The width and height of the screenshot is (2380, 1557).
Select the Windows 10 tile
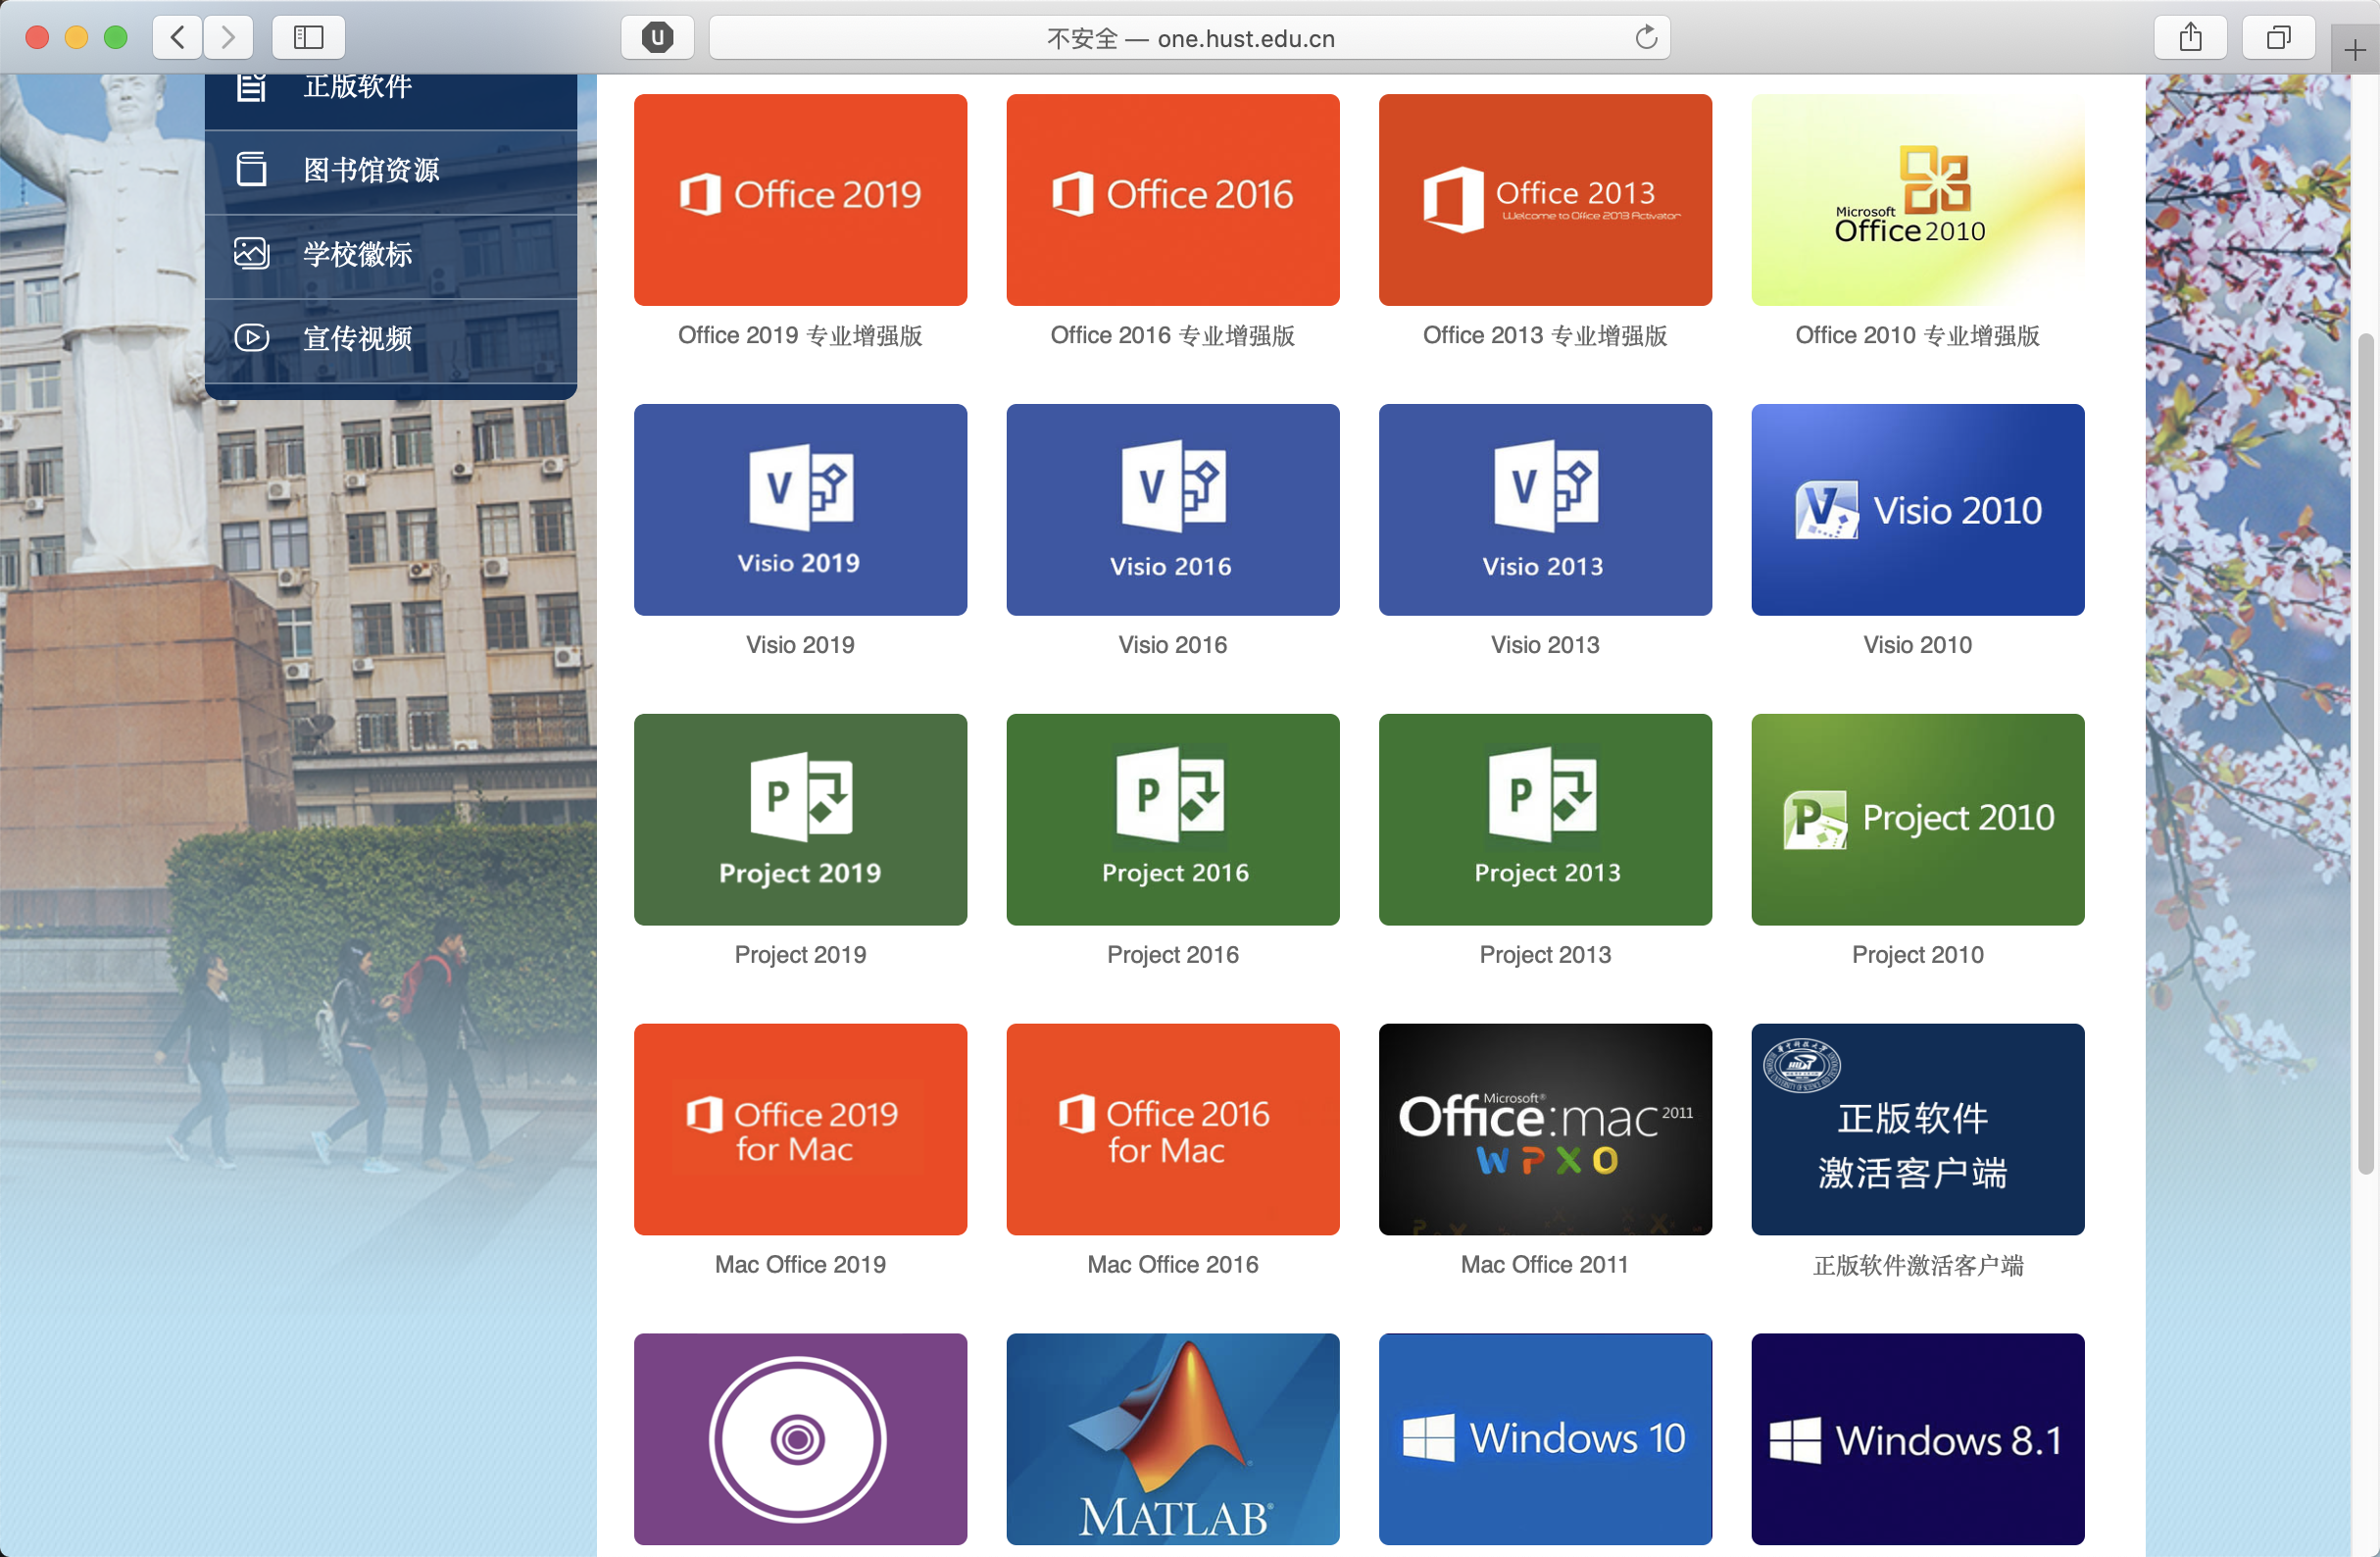1544,1438
